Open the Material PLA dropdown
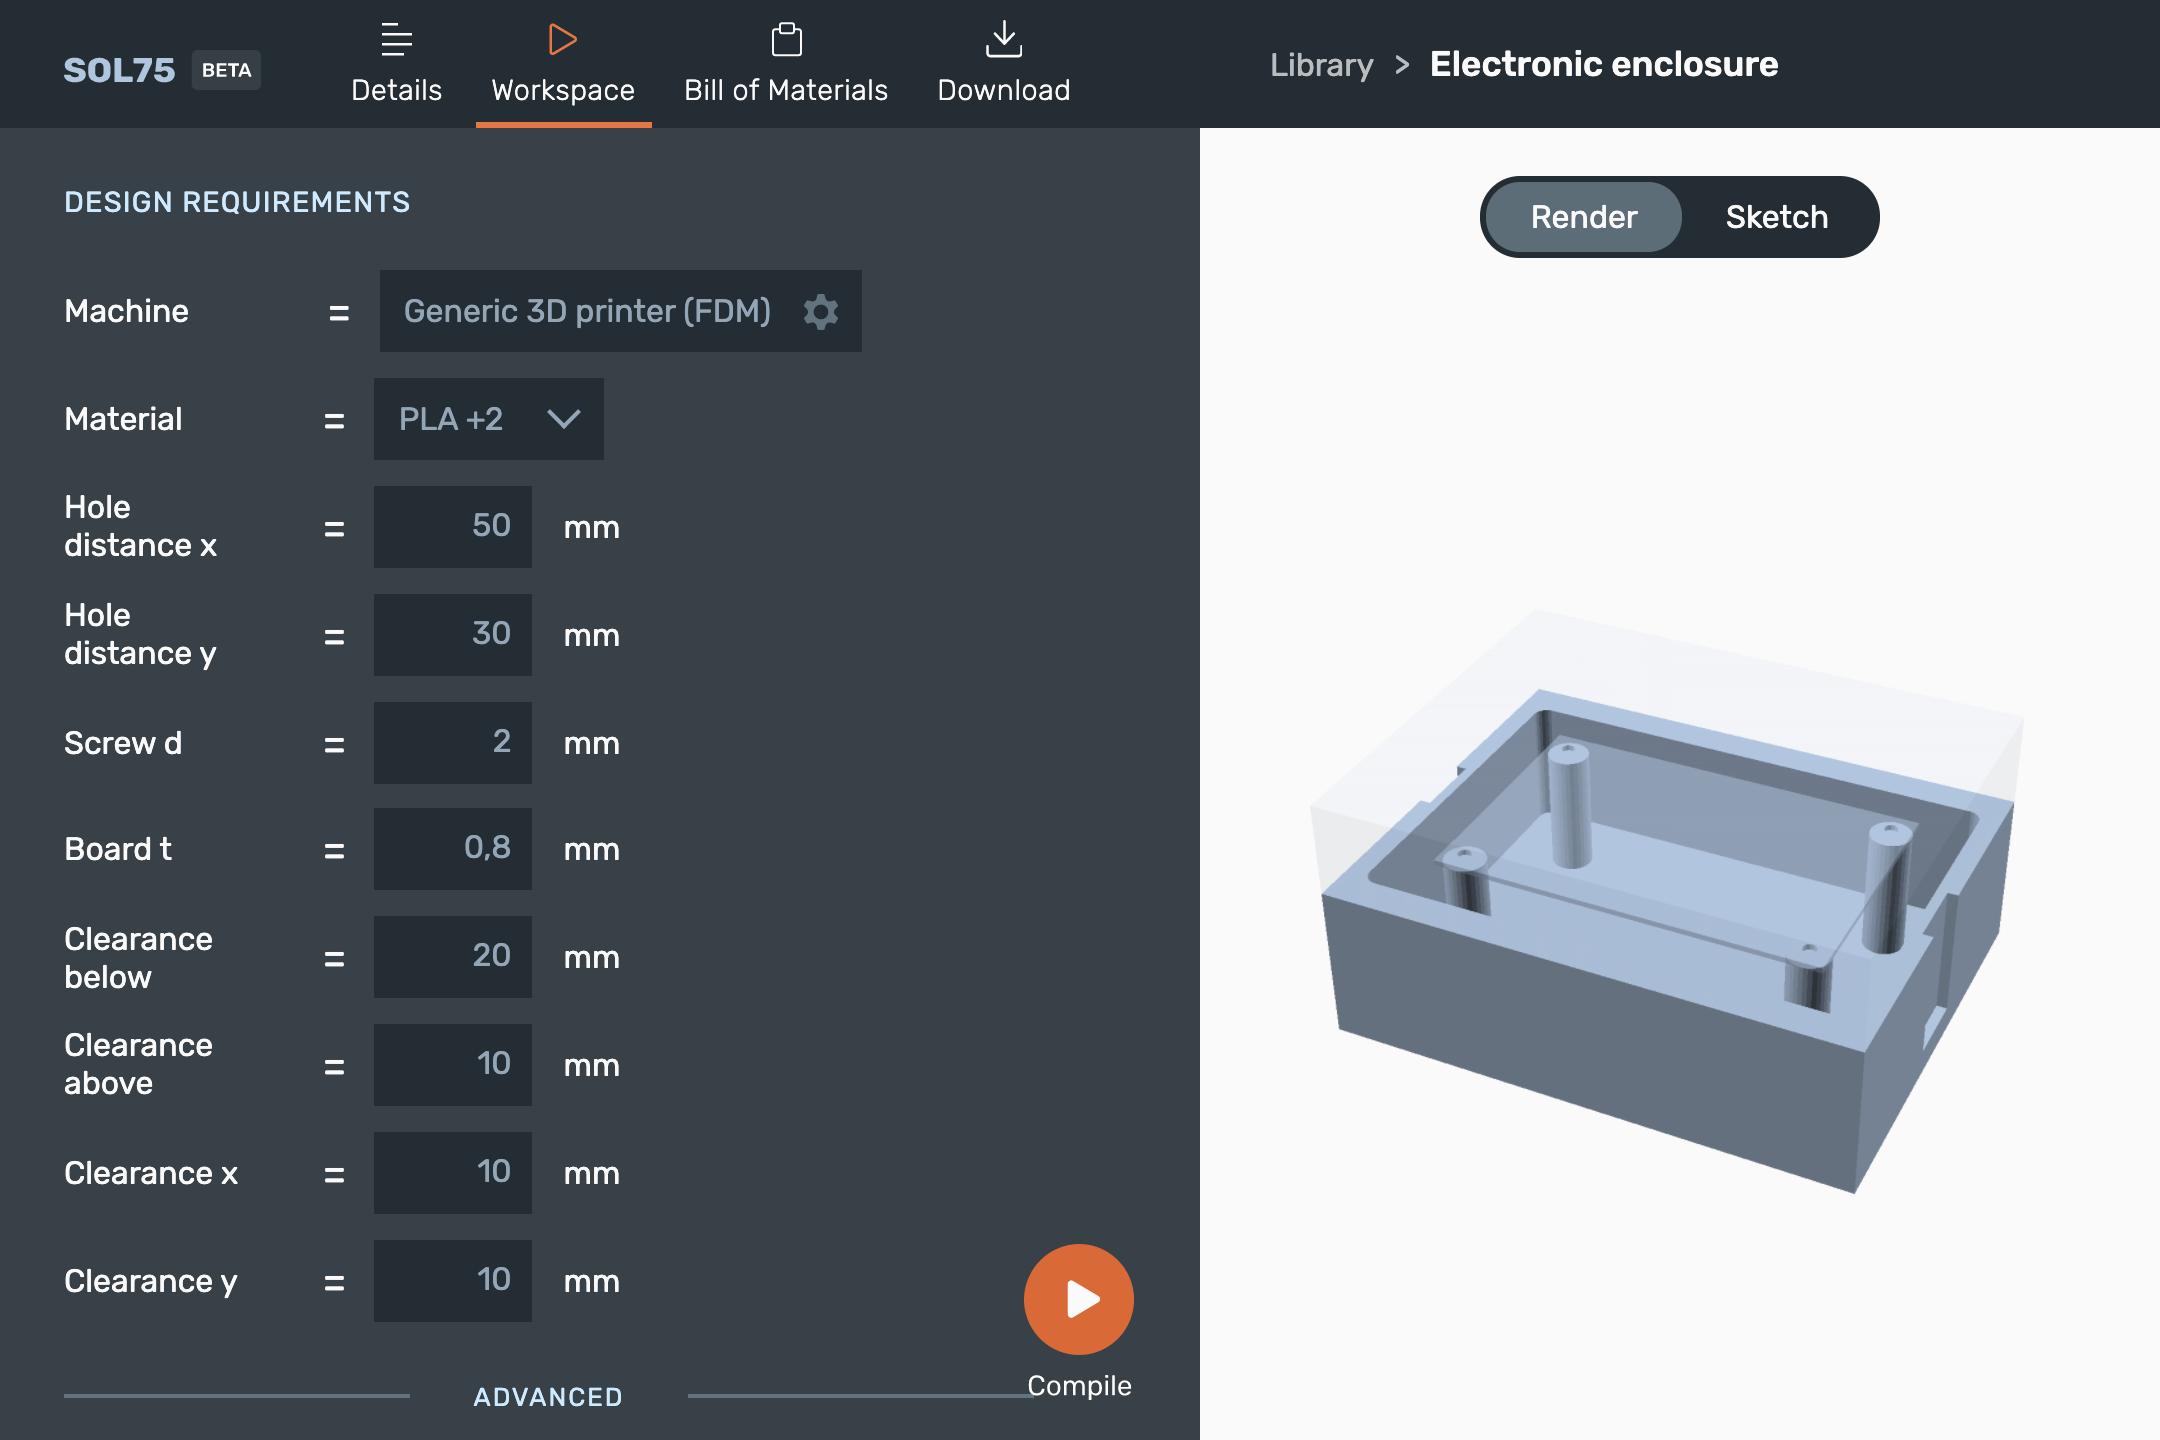The height and width of the screenshot is (1440, 2160). (x=488, y=419)
